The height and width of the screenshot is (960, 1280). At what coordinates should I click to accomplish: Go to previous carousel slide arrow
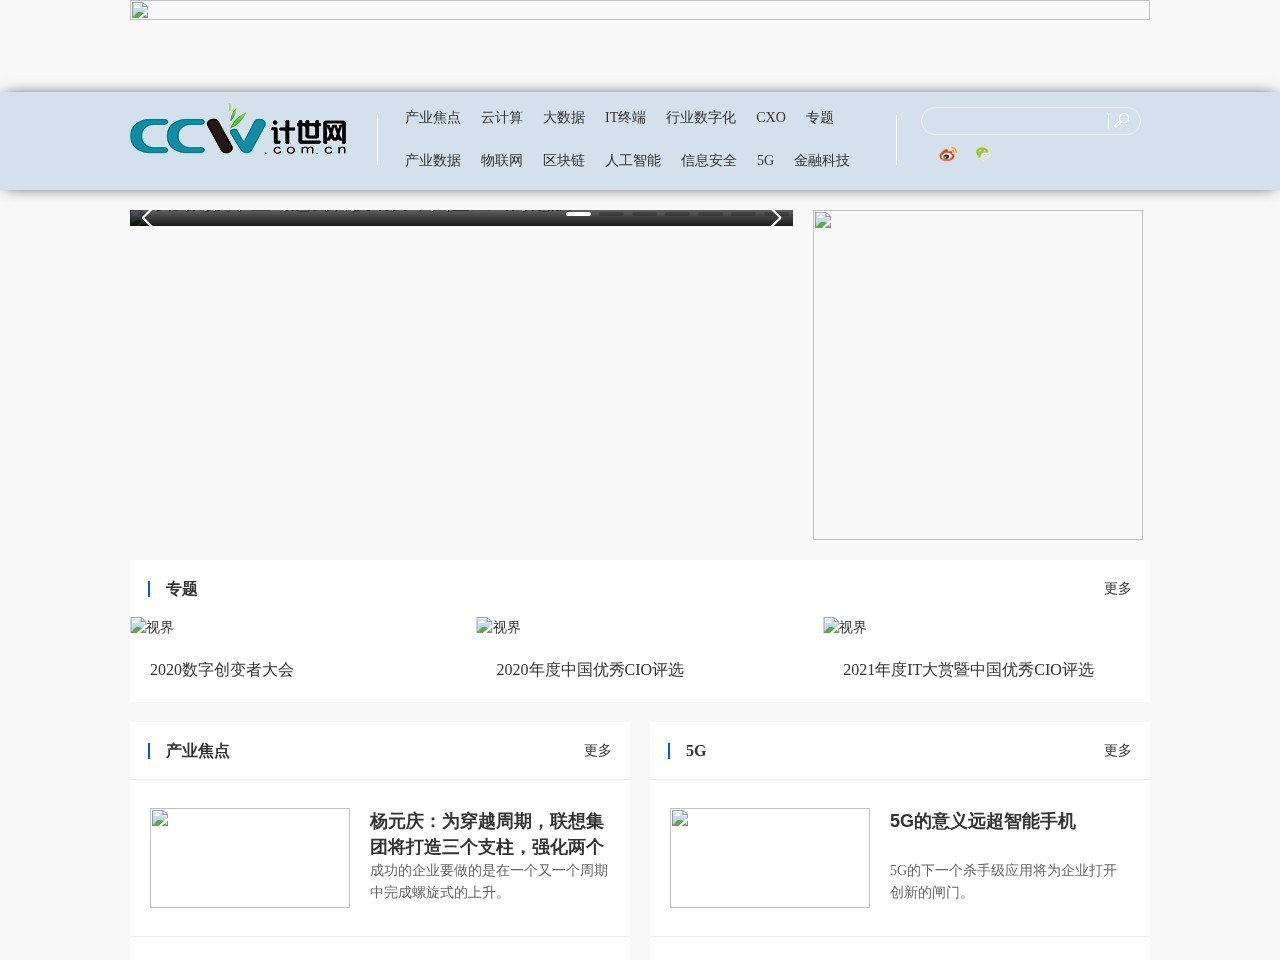click(147, 218)
